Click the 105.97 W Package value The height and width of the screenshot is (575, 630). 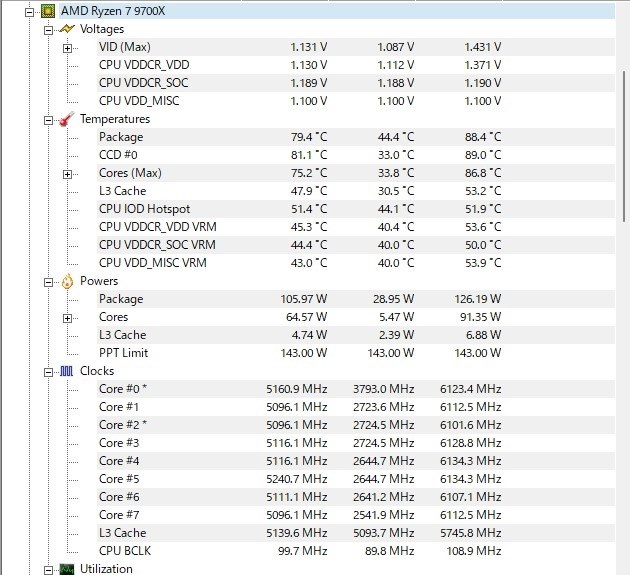pos(303,299)
